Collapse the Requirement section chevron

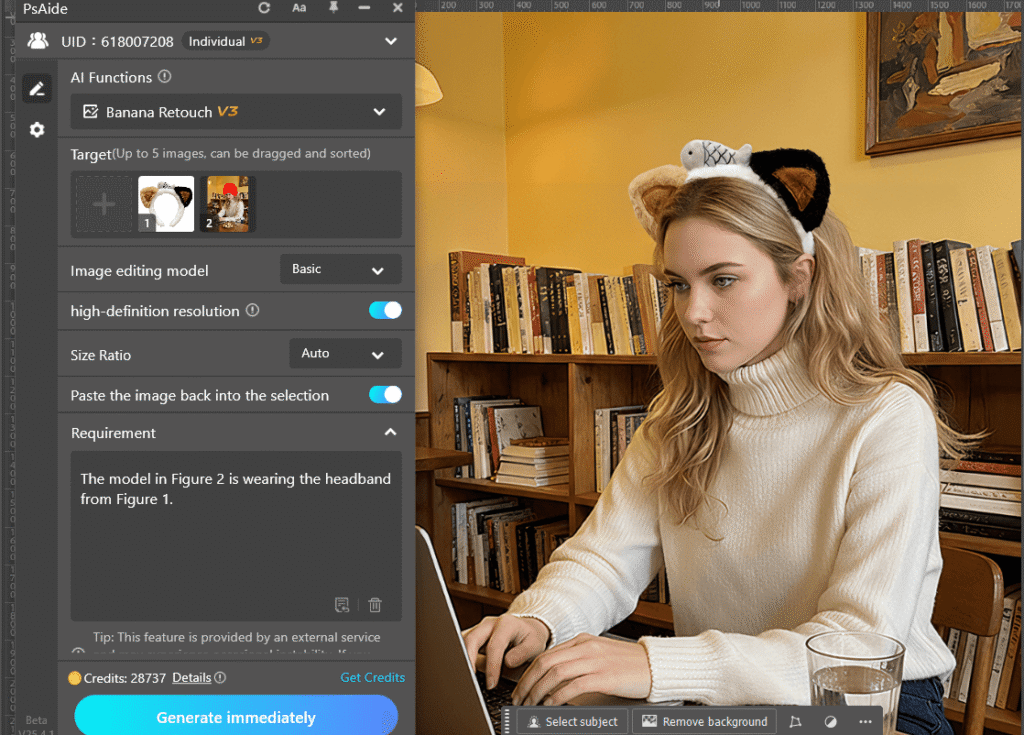click(390, 433)
